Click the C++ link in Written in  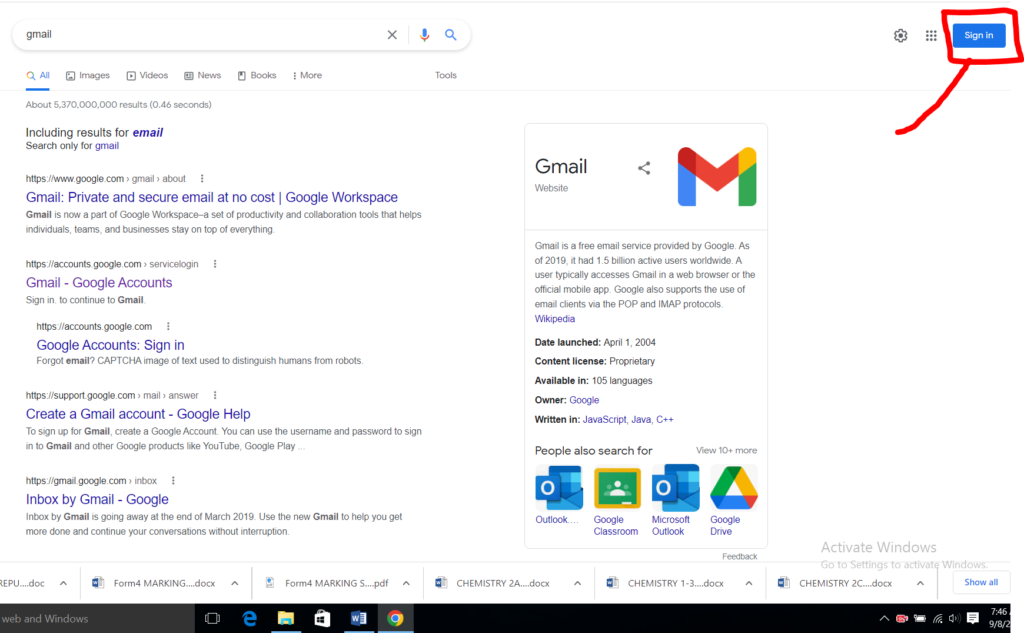tap(665, 419)
